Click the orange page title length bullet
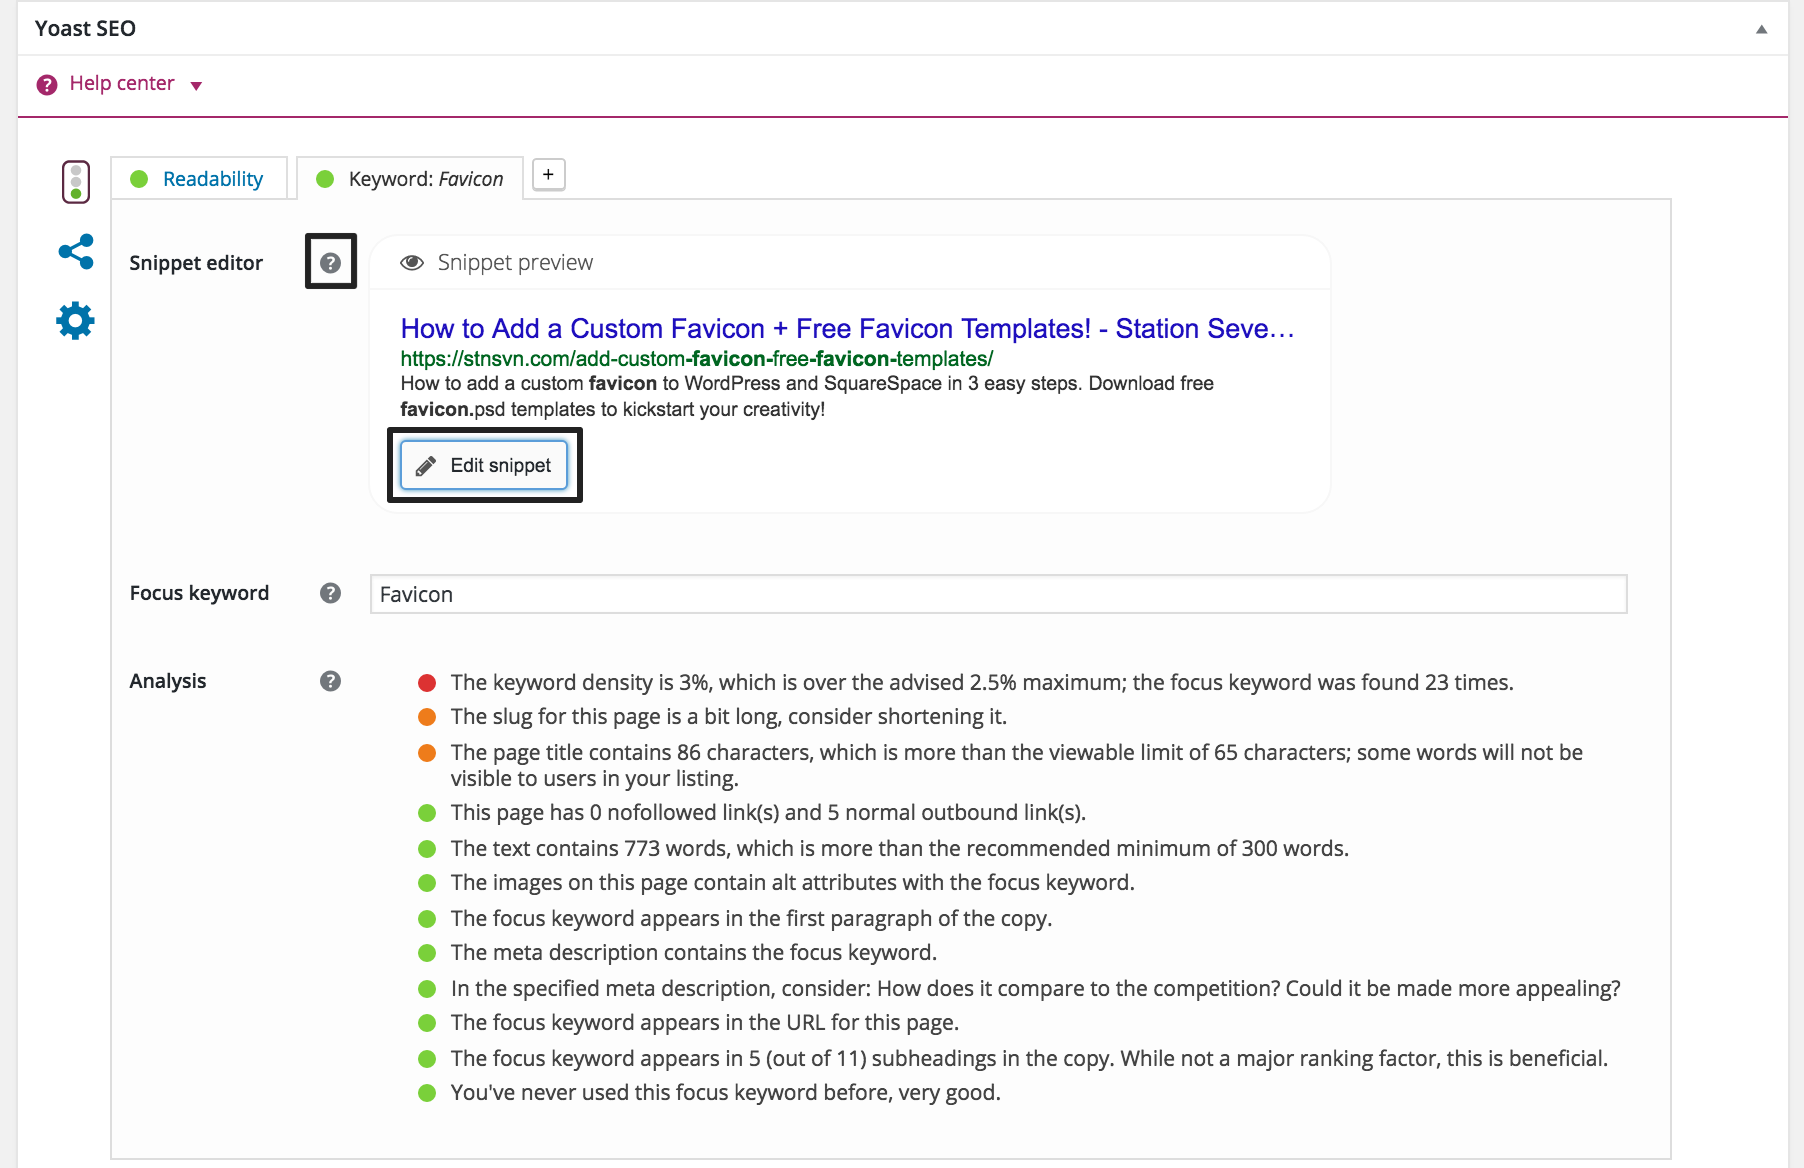This screenshot has width=1804, height=1168. 427,753
